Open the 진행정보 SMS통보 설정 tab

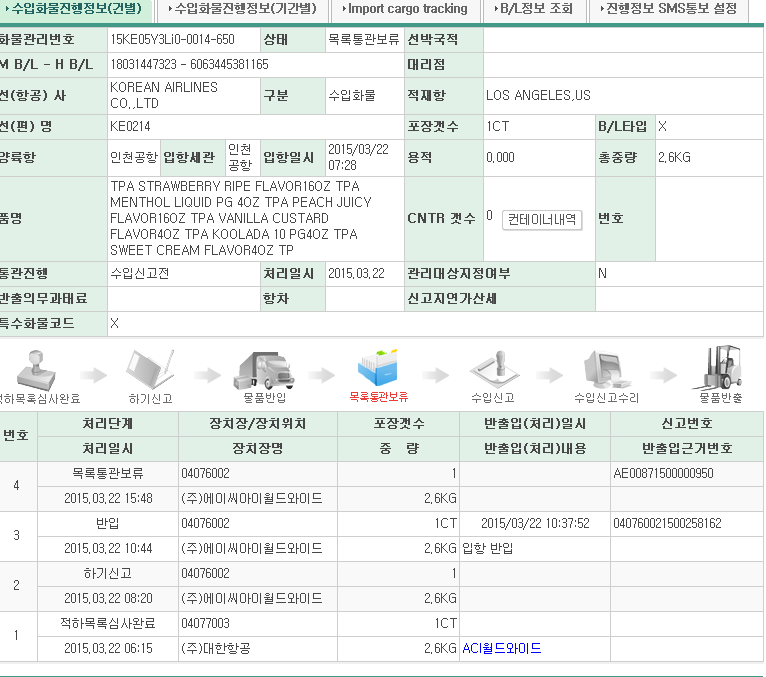(x=669, y=9)
